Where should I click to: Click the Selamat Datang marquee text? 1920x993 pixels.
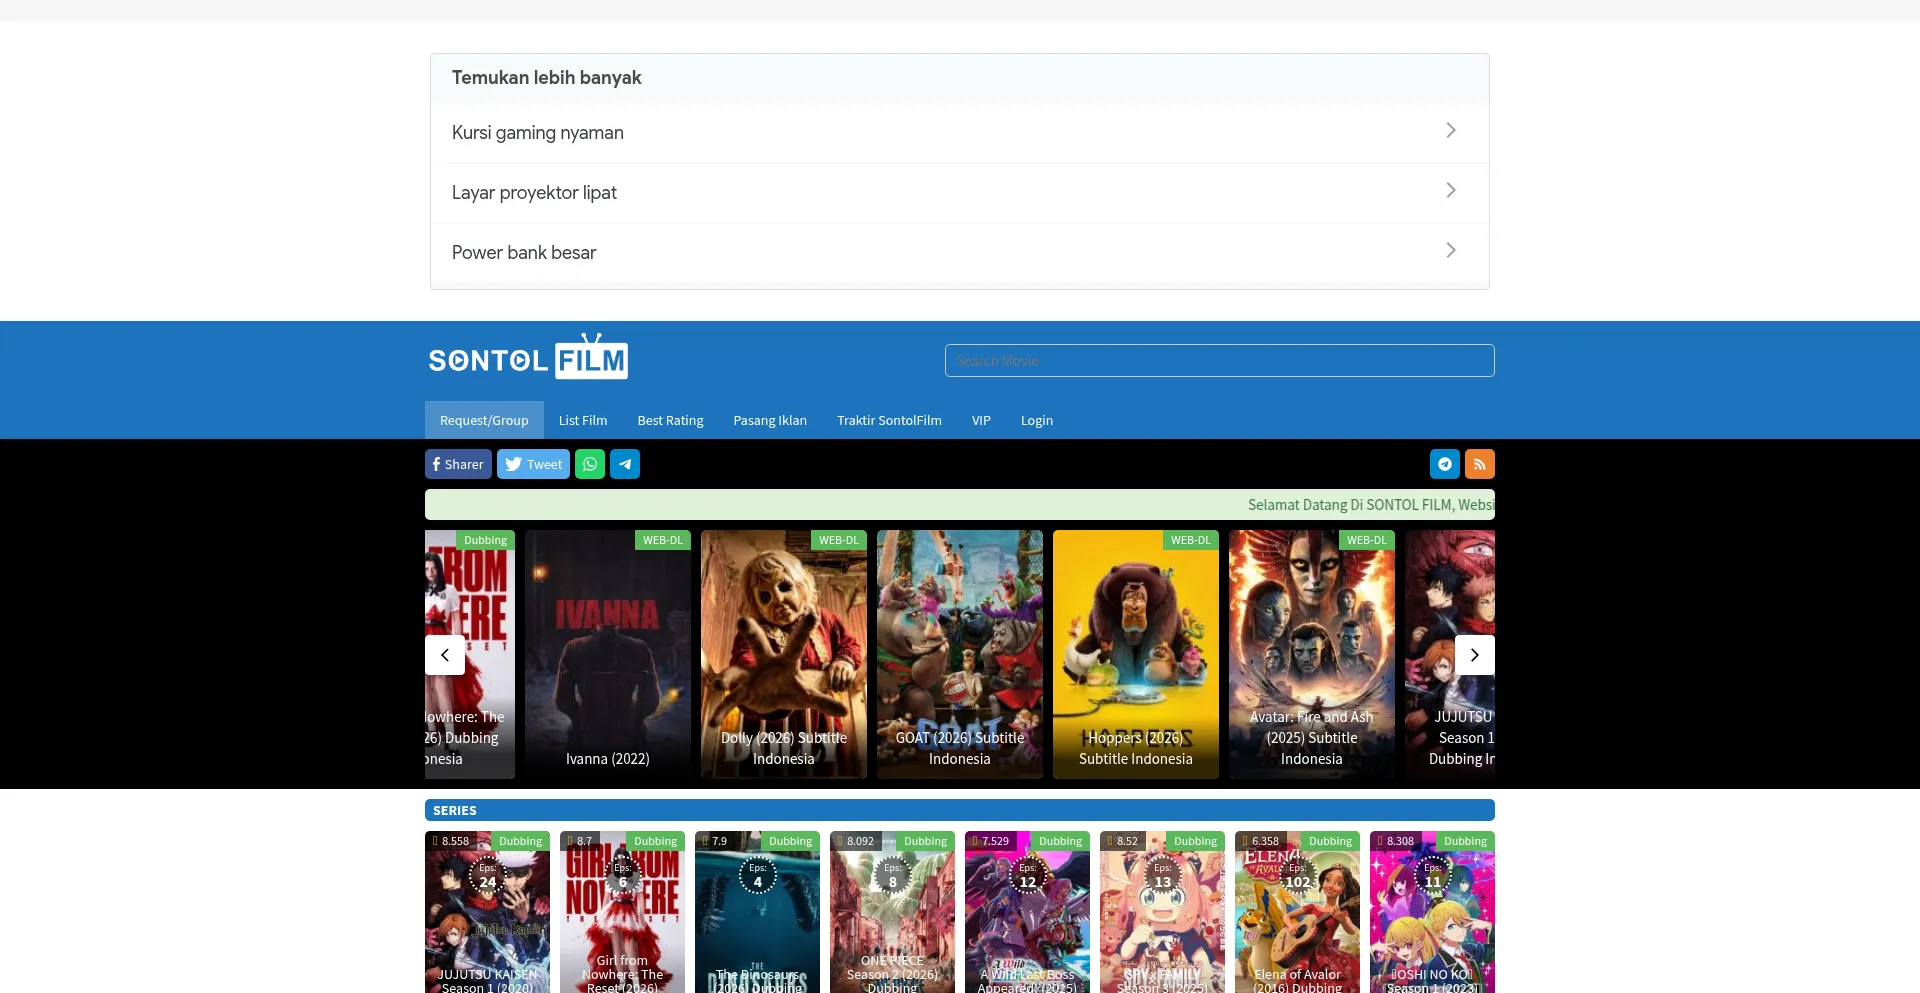1371,505
